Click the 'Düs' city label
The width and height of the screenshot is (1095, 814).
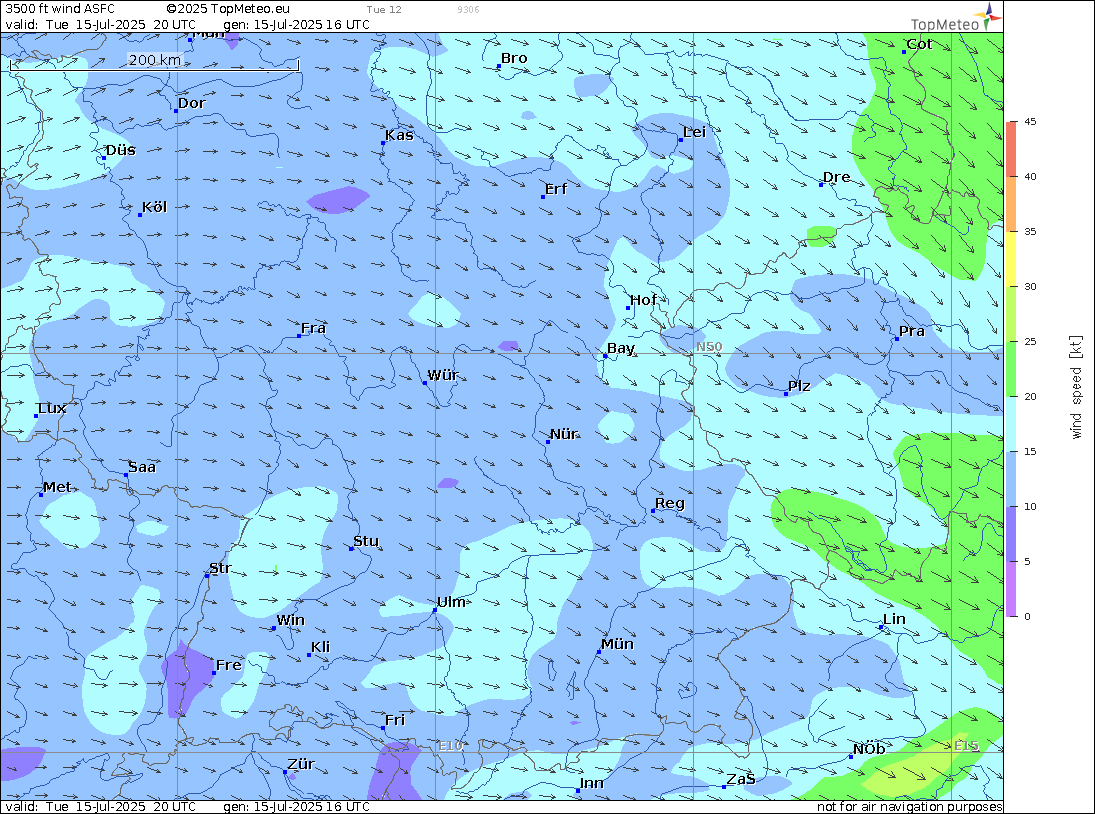coord(120,150)
